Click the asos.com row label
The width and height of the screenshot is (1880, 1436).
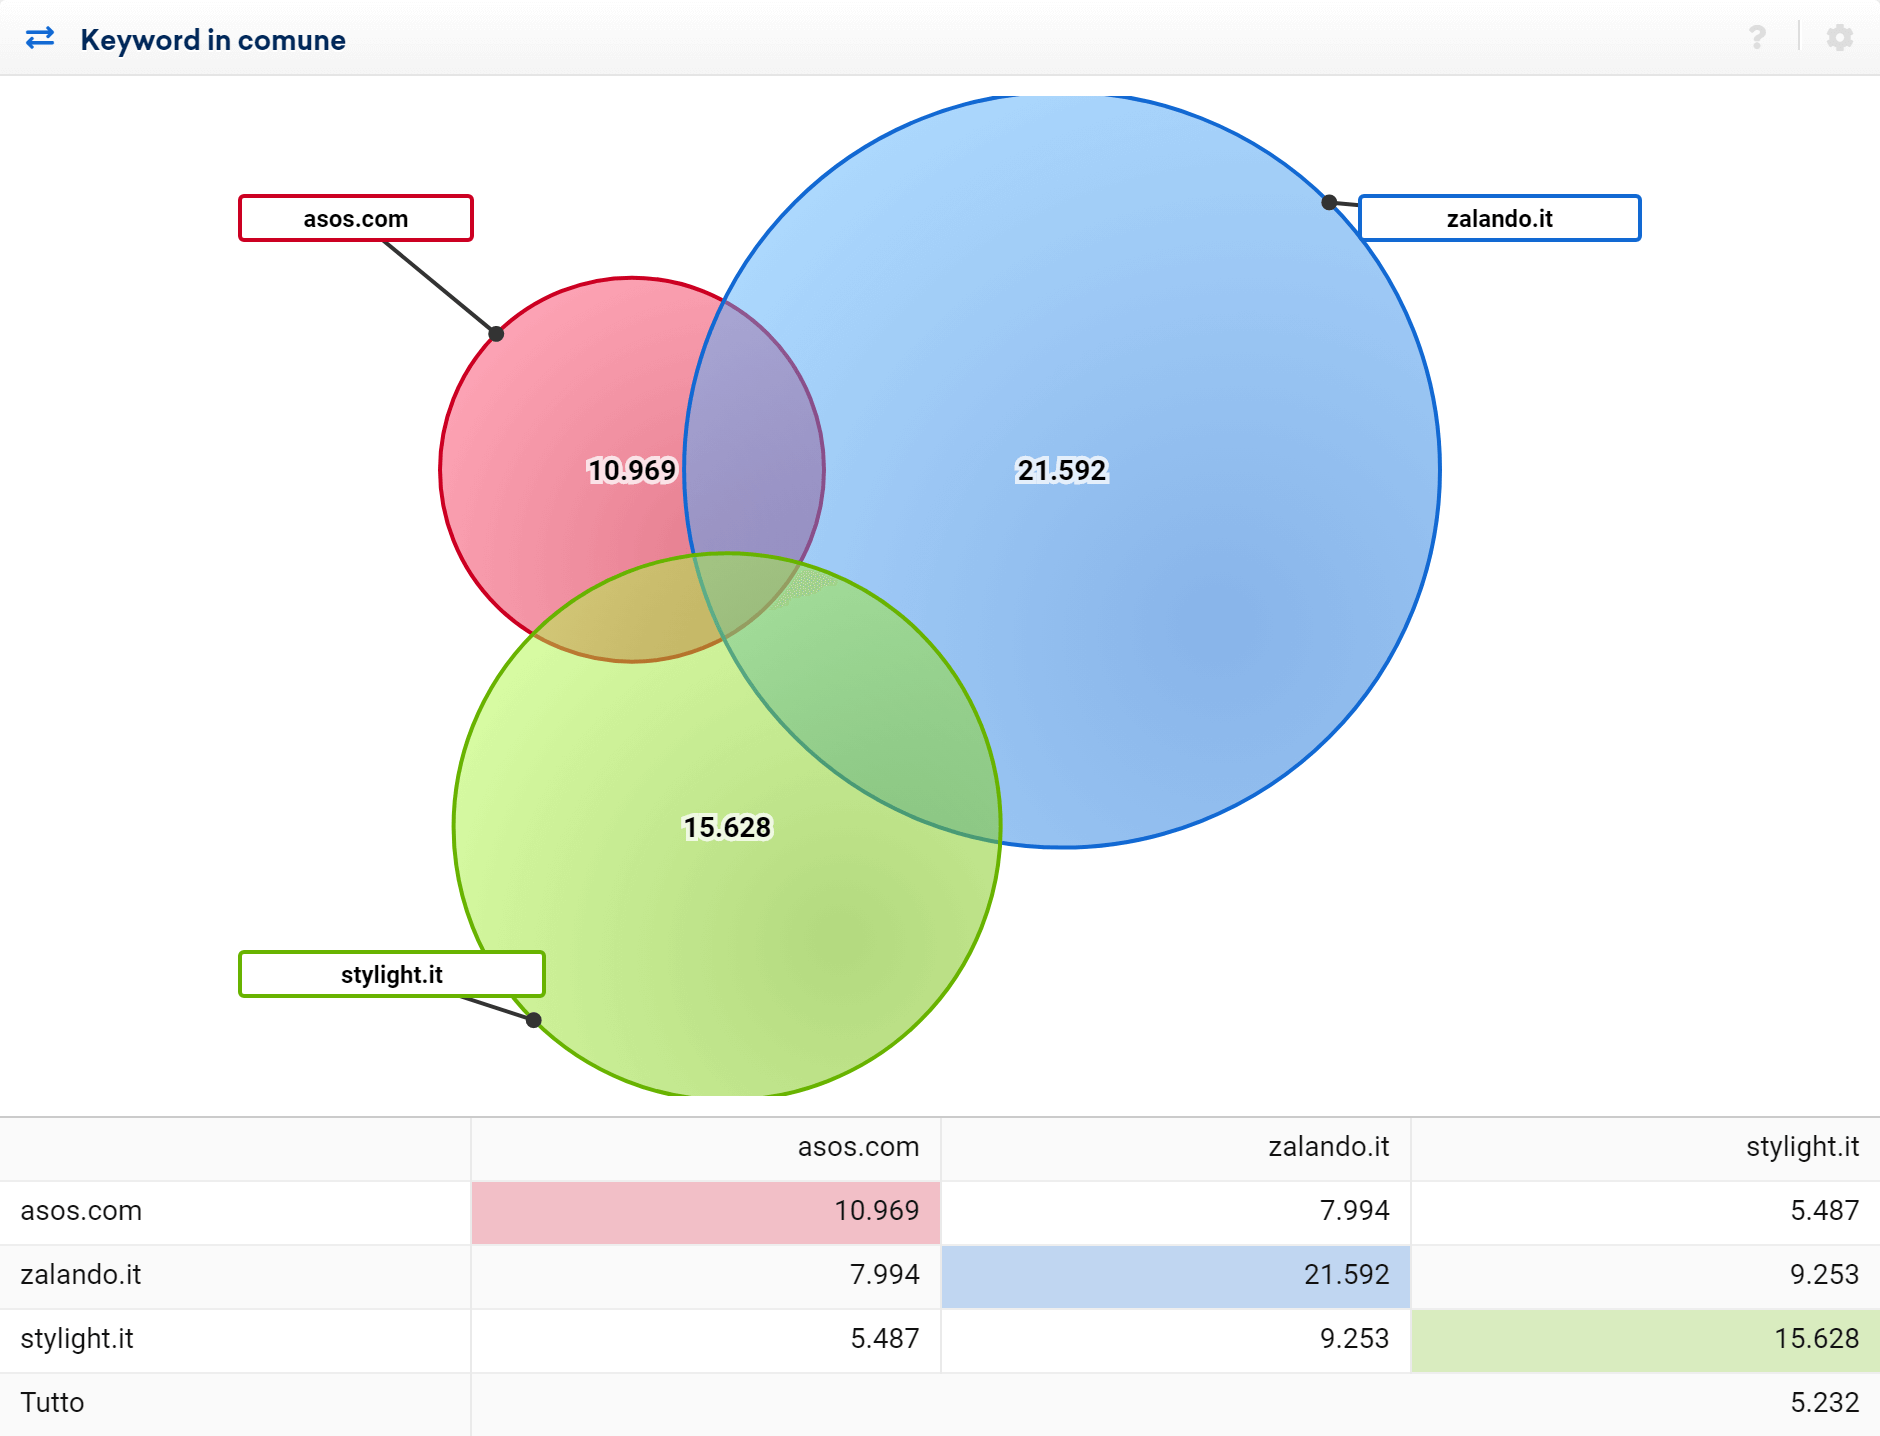[x=81, y=1210]
